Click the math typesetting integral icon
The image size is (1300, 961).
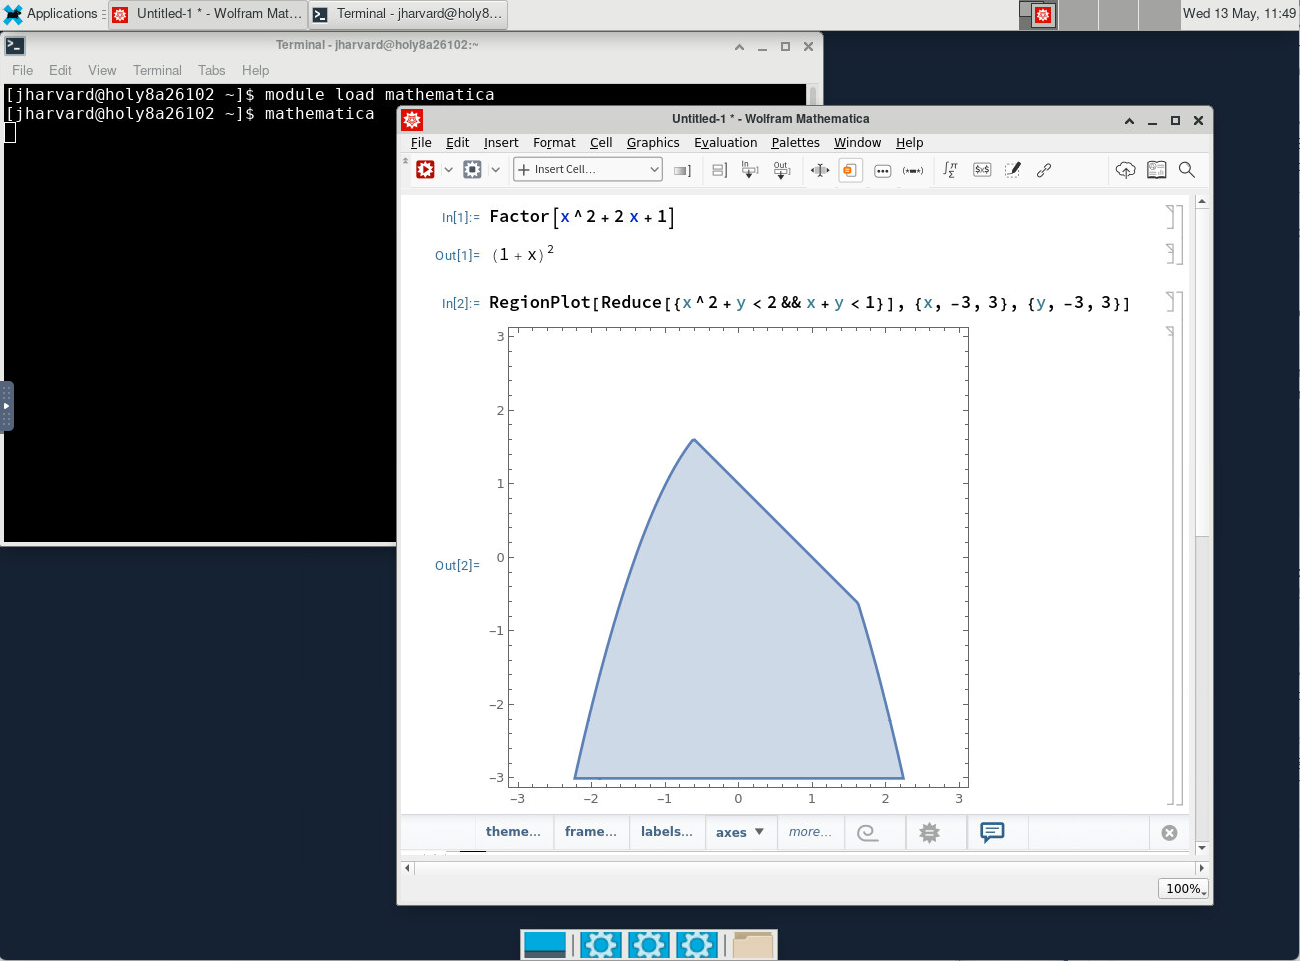[x=950, y=170]
